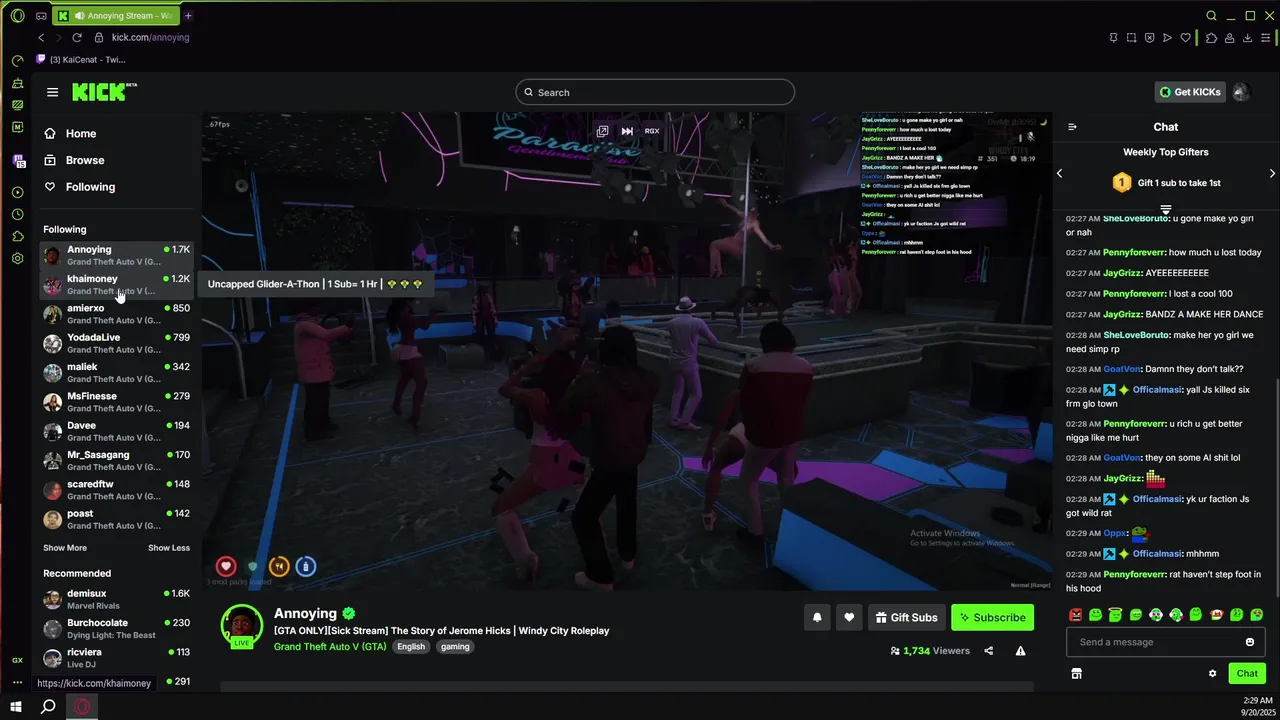Click the skip-forward icon on video overlay
Viewport: 1280px width, 720px height.
(x=627, y=131)
